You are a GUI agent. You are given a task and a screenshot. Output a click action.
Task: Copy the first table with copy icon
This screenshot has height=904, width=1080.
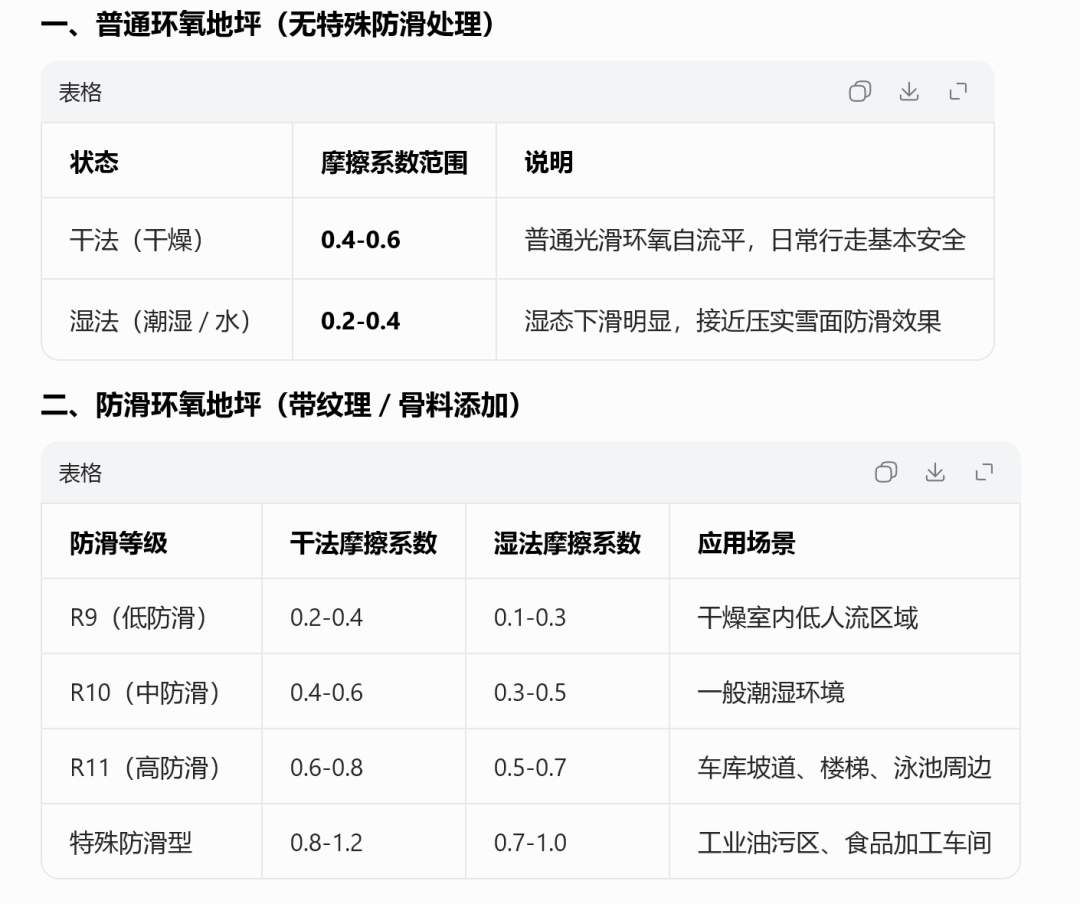tap(860, 92)
